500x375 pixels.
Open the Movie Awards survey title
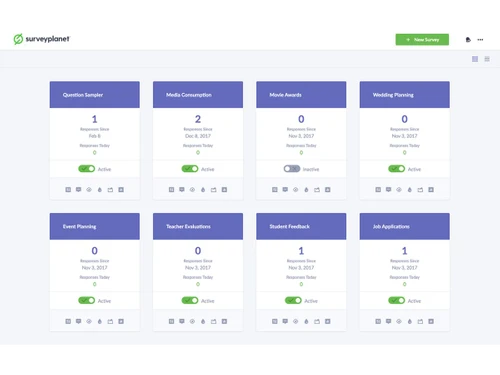[285, 95]
